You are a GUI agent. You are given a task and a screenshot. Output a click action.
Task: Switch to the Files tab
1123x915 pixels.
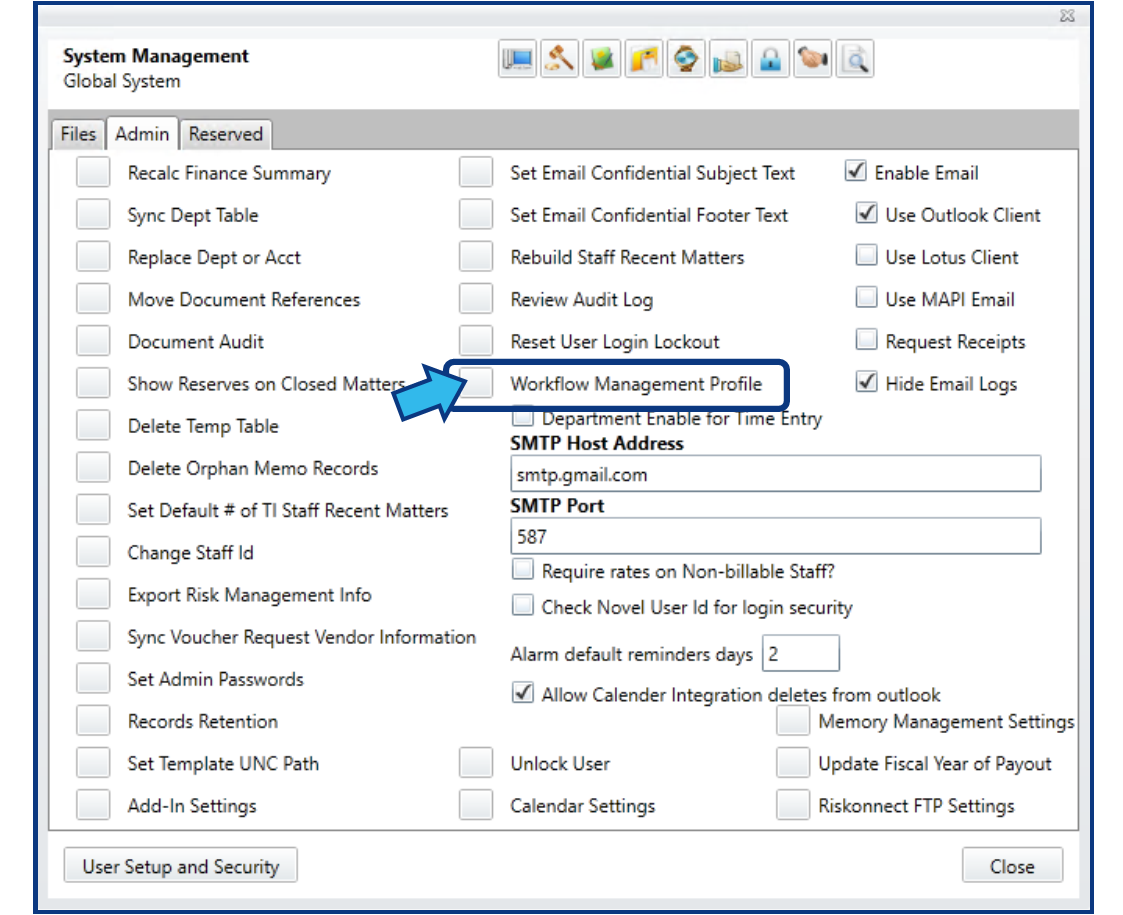[78, 134]
